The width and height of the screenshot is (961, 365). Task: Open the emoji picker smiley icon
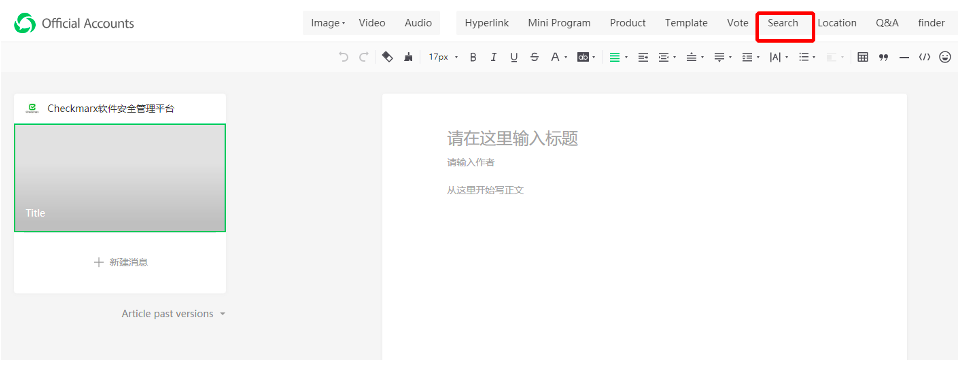pyautogui.click(x=945, y=57)
